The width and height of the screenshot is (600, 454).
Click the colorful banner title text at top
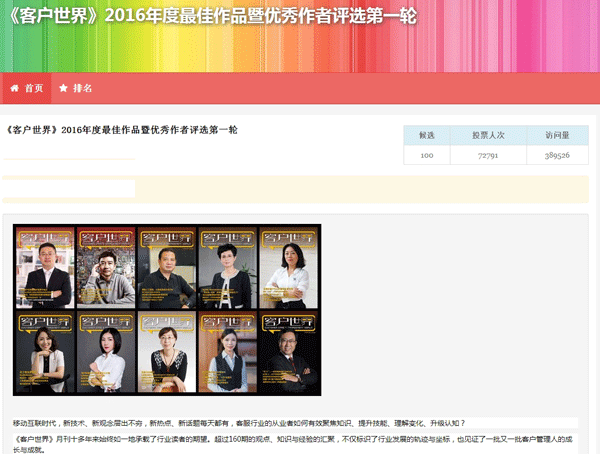pyautogui.click(x=207, y=18)
